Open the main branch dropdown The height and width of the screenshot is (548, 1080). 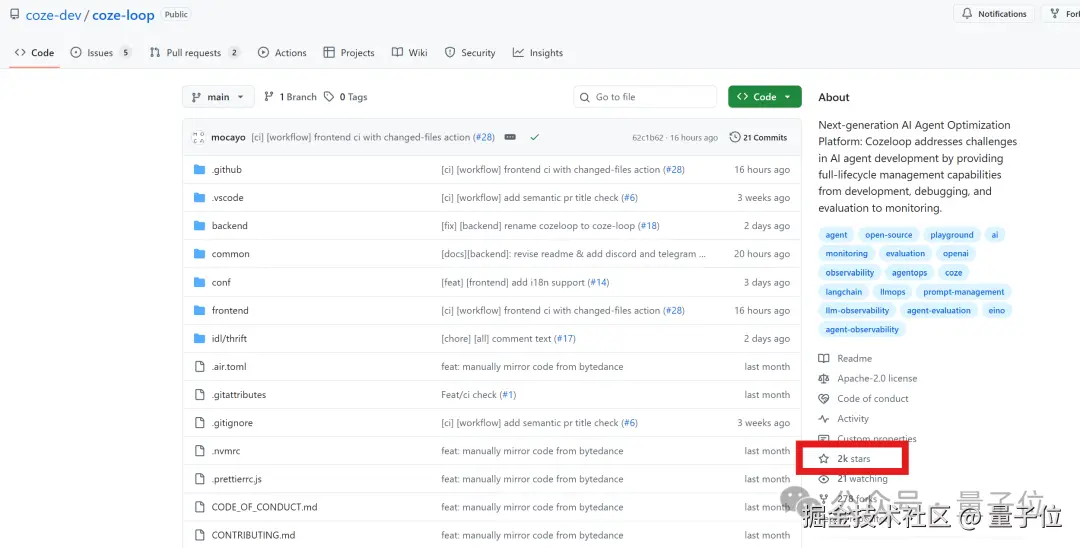[x=218, y=97]
